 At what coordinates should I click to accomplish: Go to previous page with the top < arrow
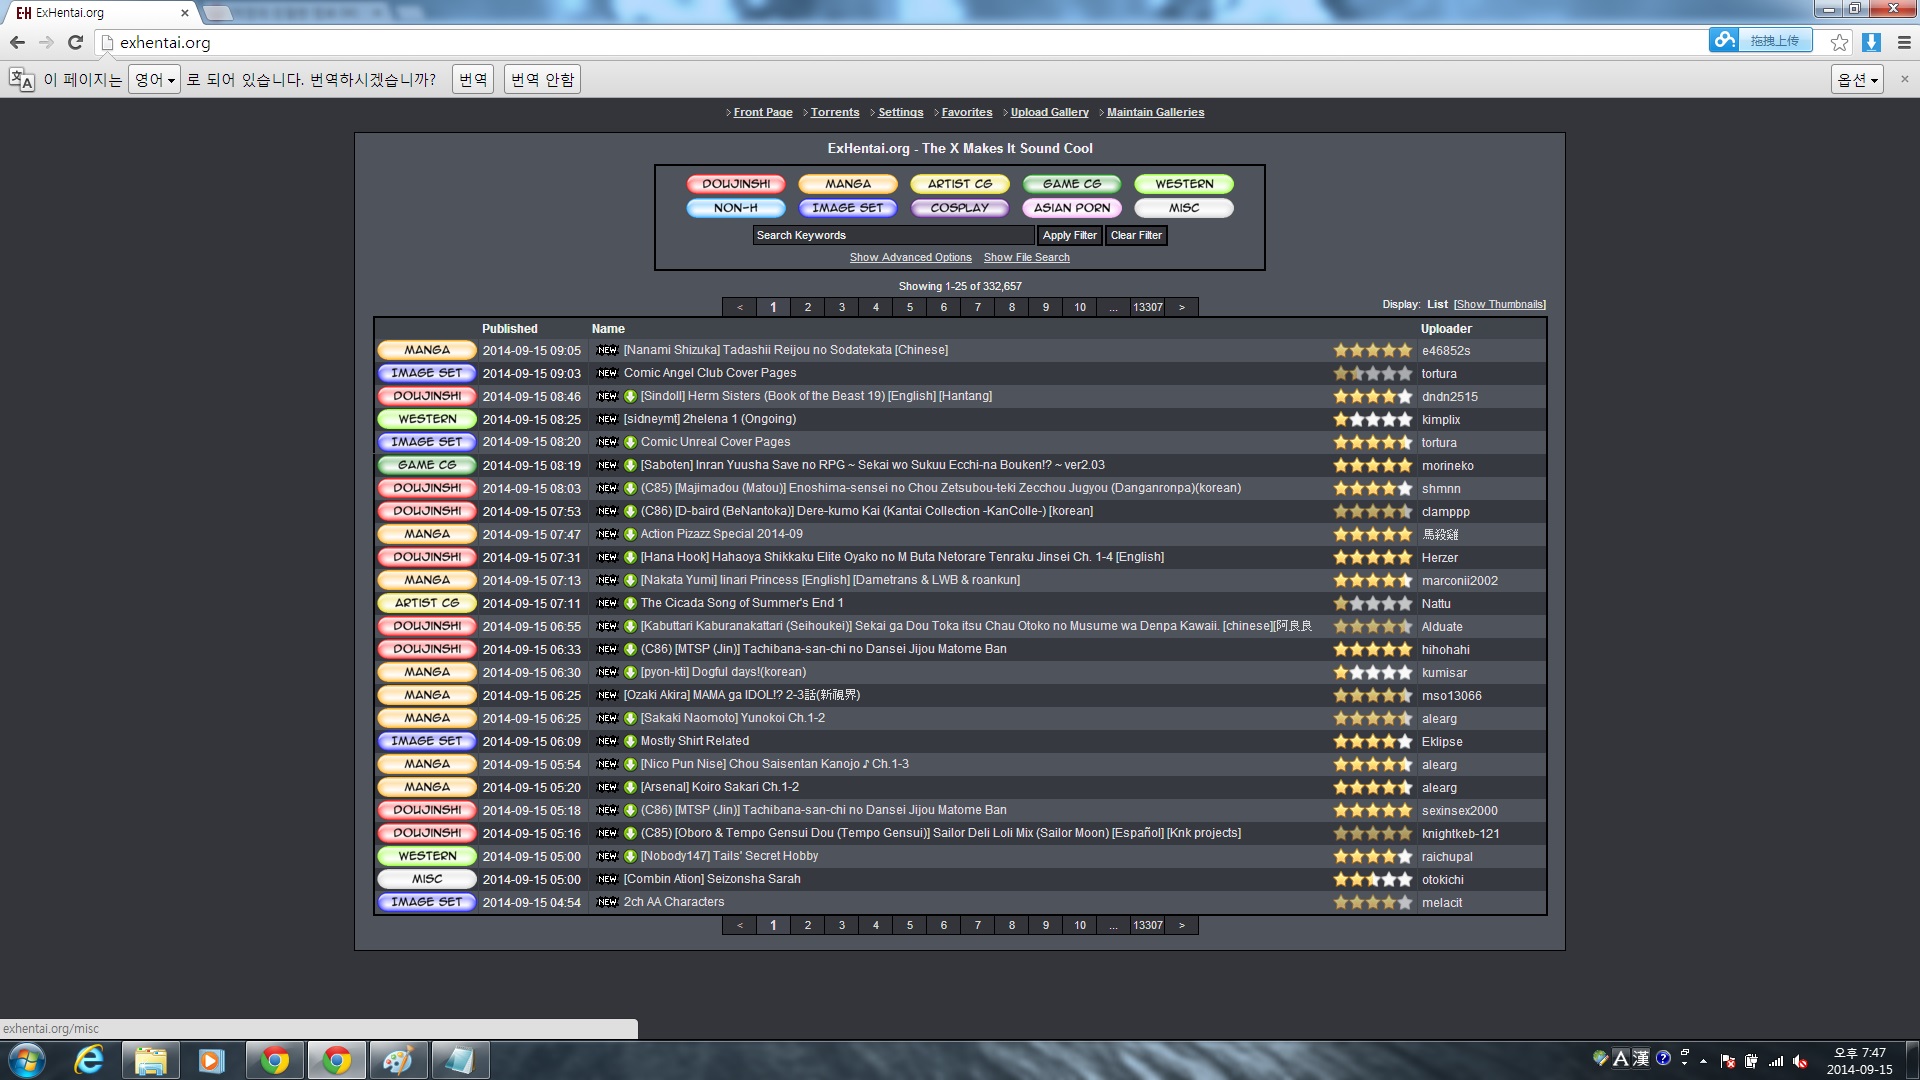[x=740, y=308]
